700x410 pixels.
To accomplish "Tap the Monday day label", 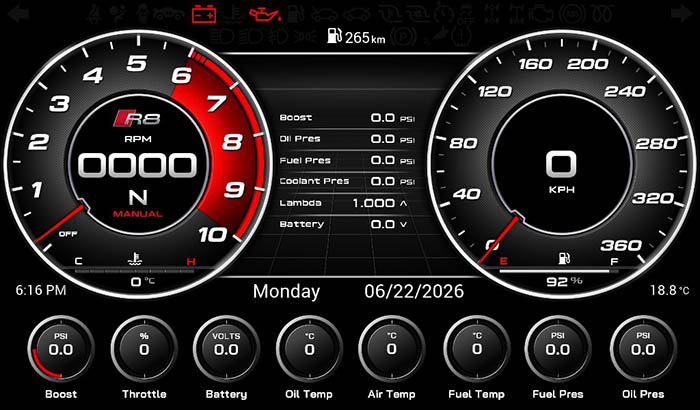I will click(x=286, y=292).
